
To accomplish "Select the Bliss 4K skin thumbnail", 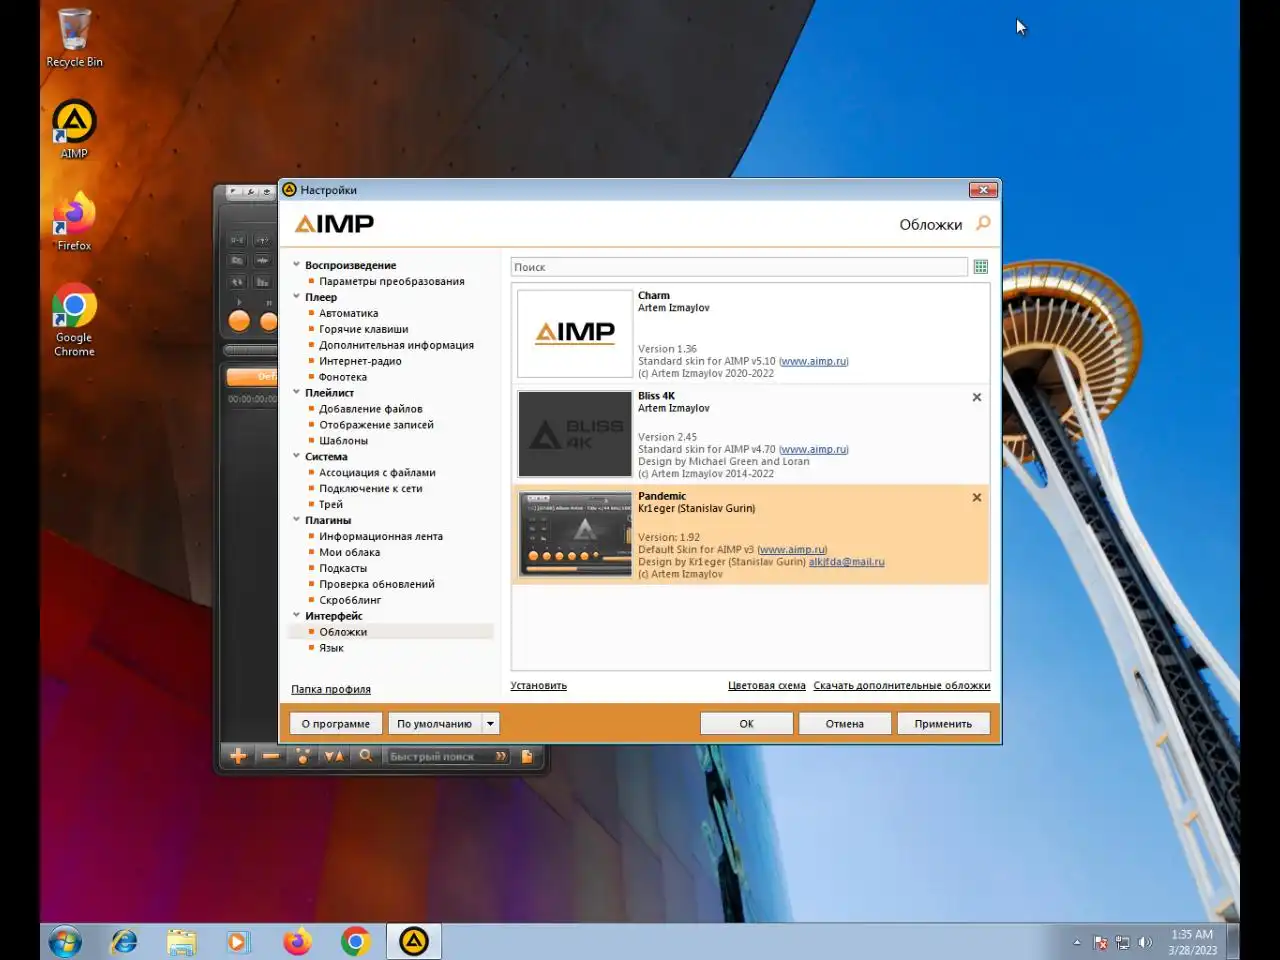I will [x=575, y=433].
